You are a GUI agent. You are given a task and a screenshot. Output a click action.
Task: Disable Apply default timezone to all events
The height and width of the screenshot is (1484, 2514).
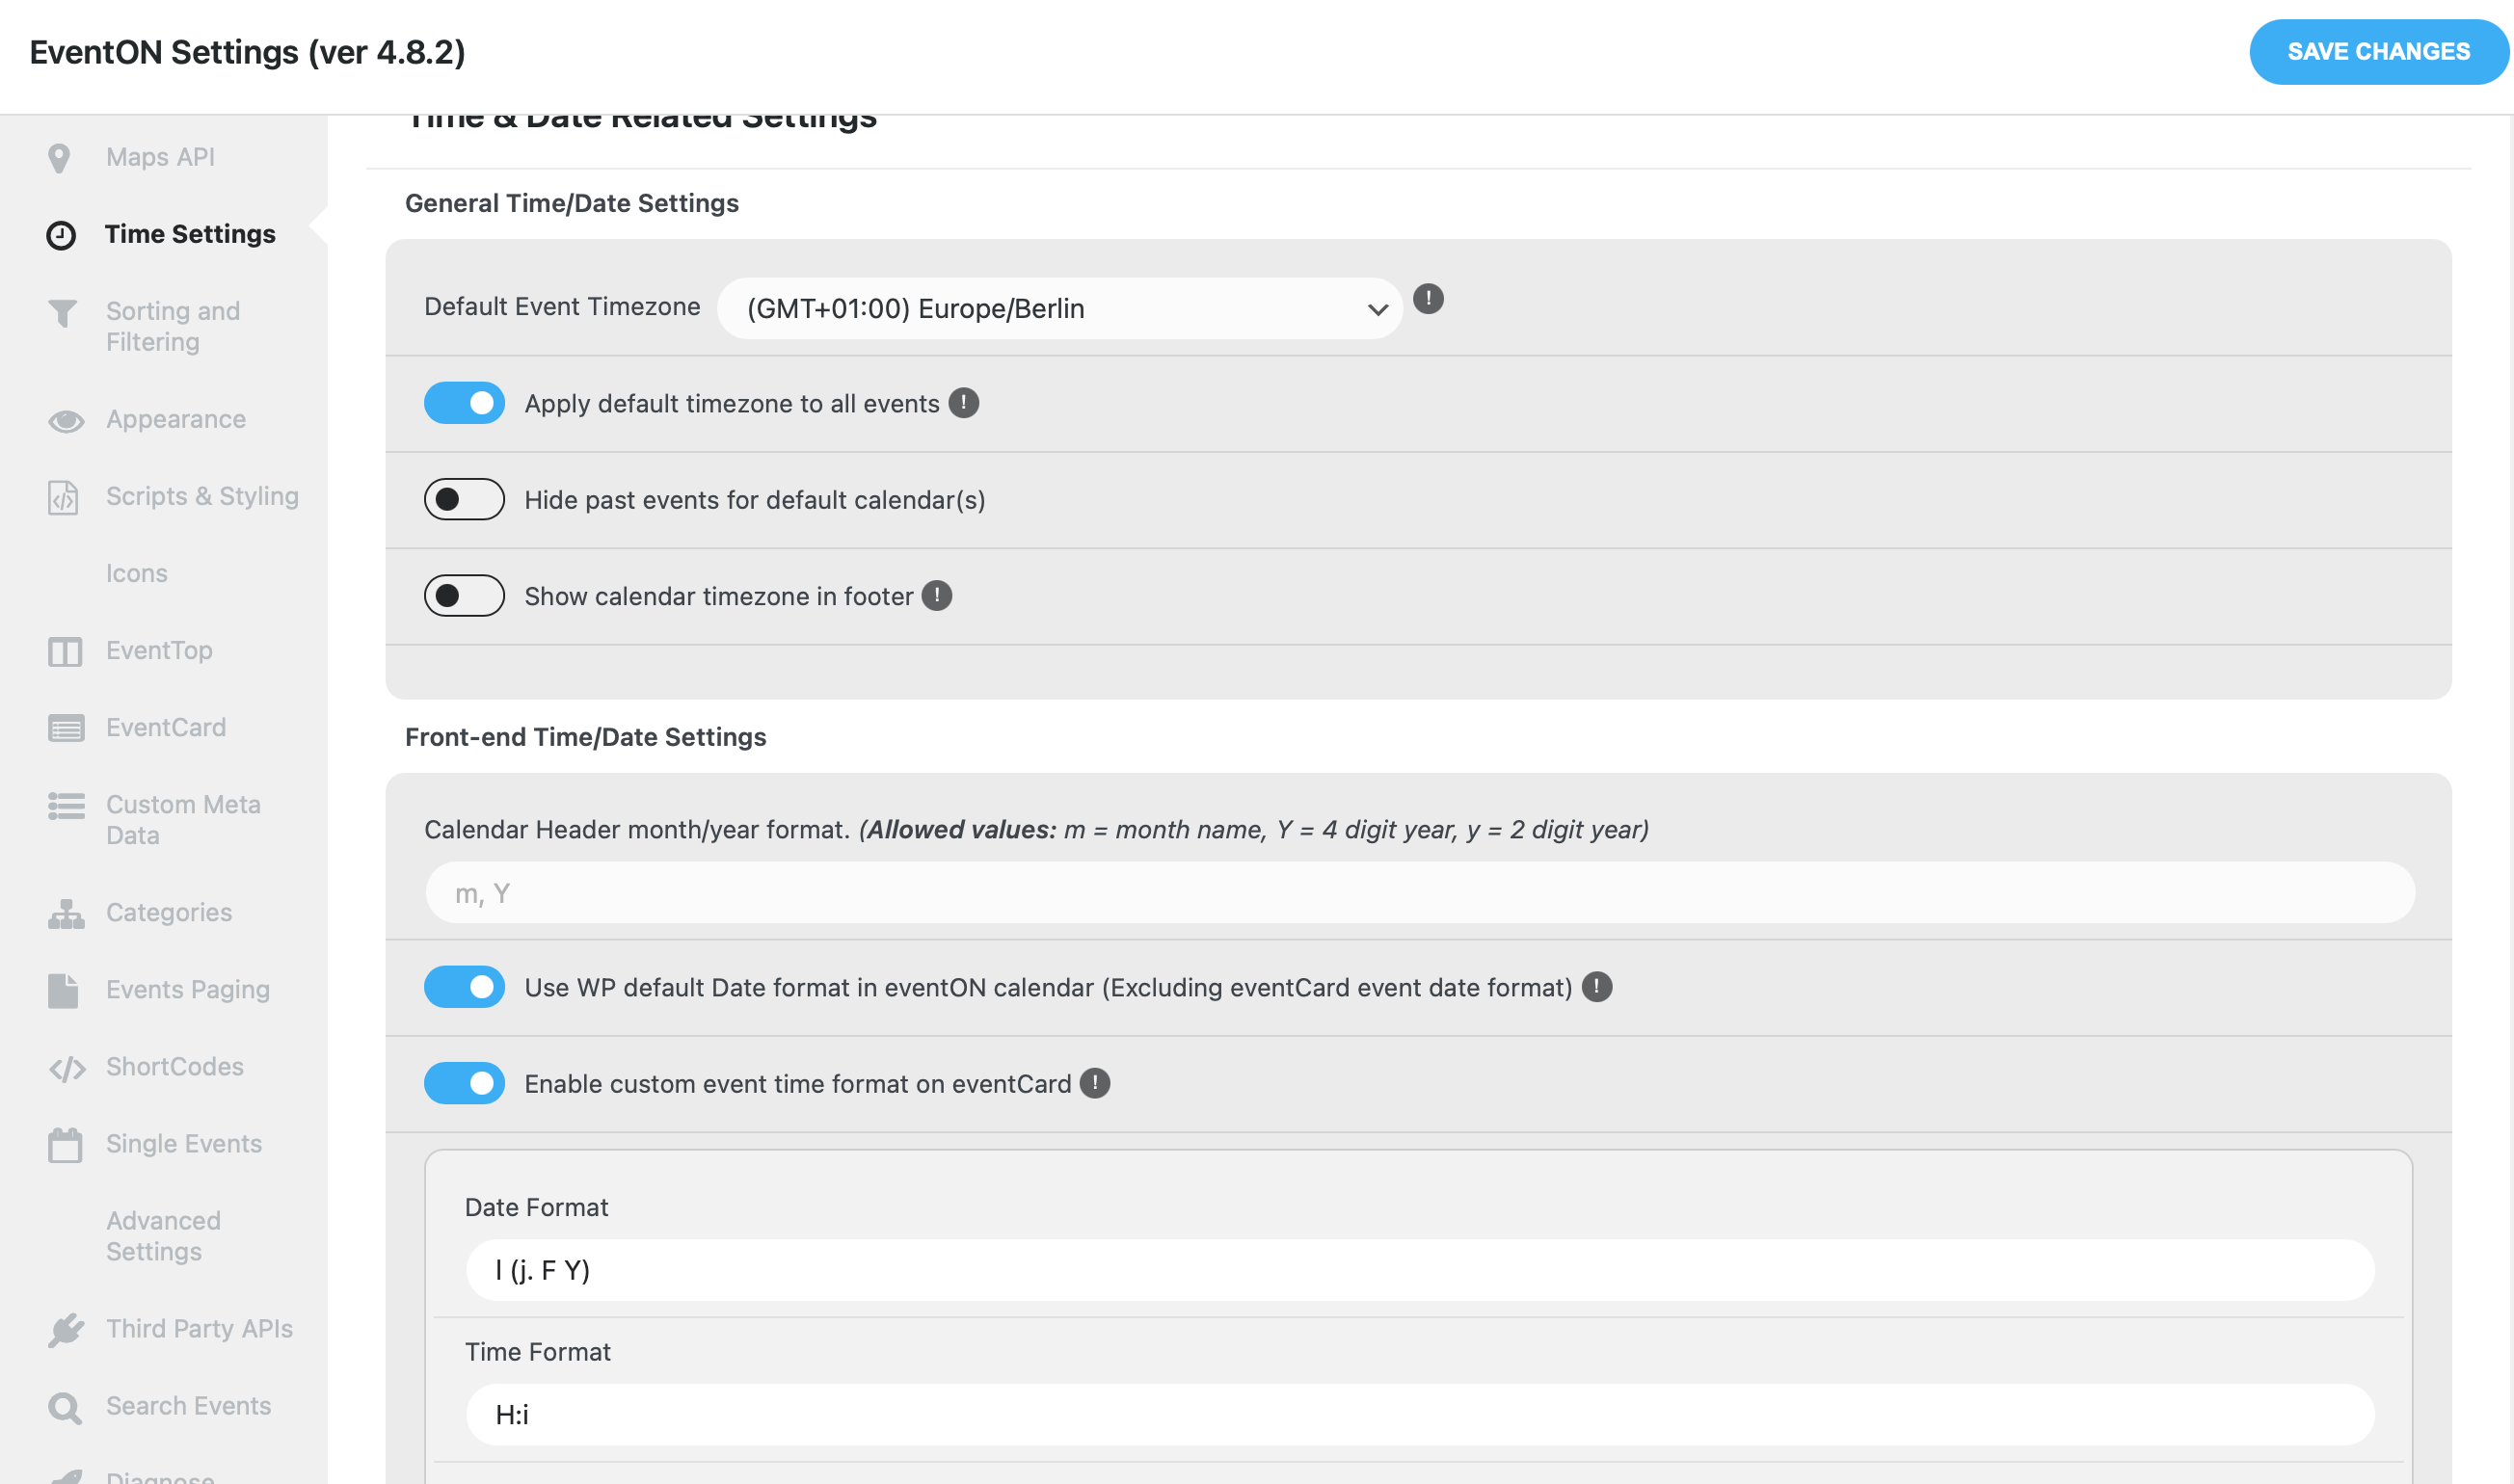point(464,403)
